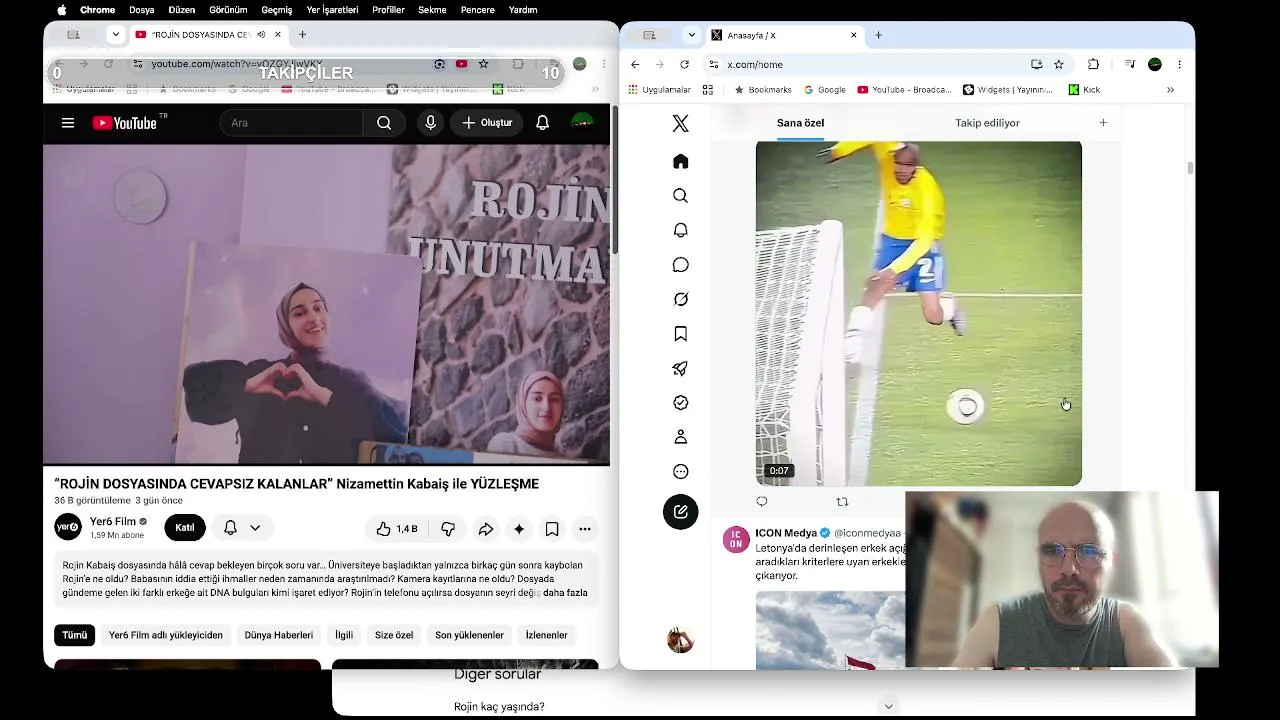Click the YouTube search magnifier button
Screen dimensions: 1280x720
pyautogui.click(x=384, y=123)
